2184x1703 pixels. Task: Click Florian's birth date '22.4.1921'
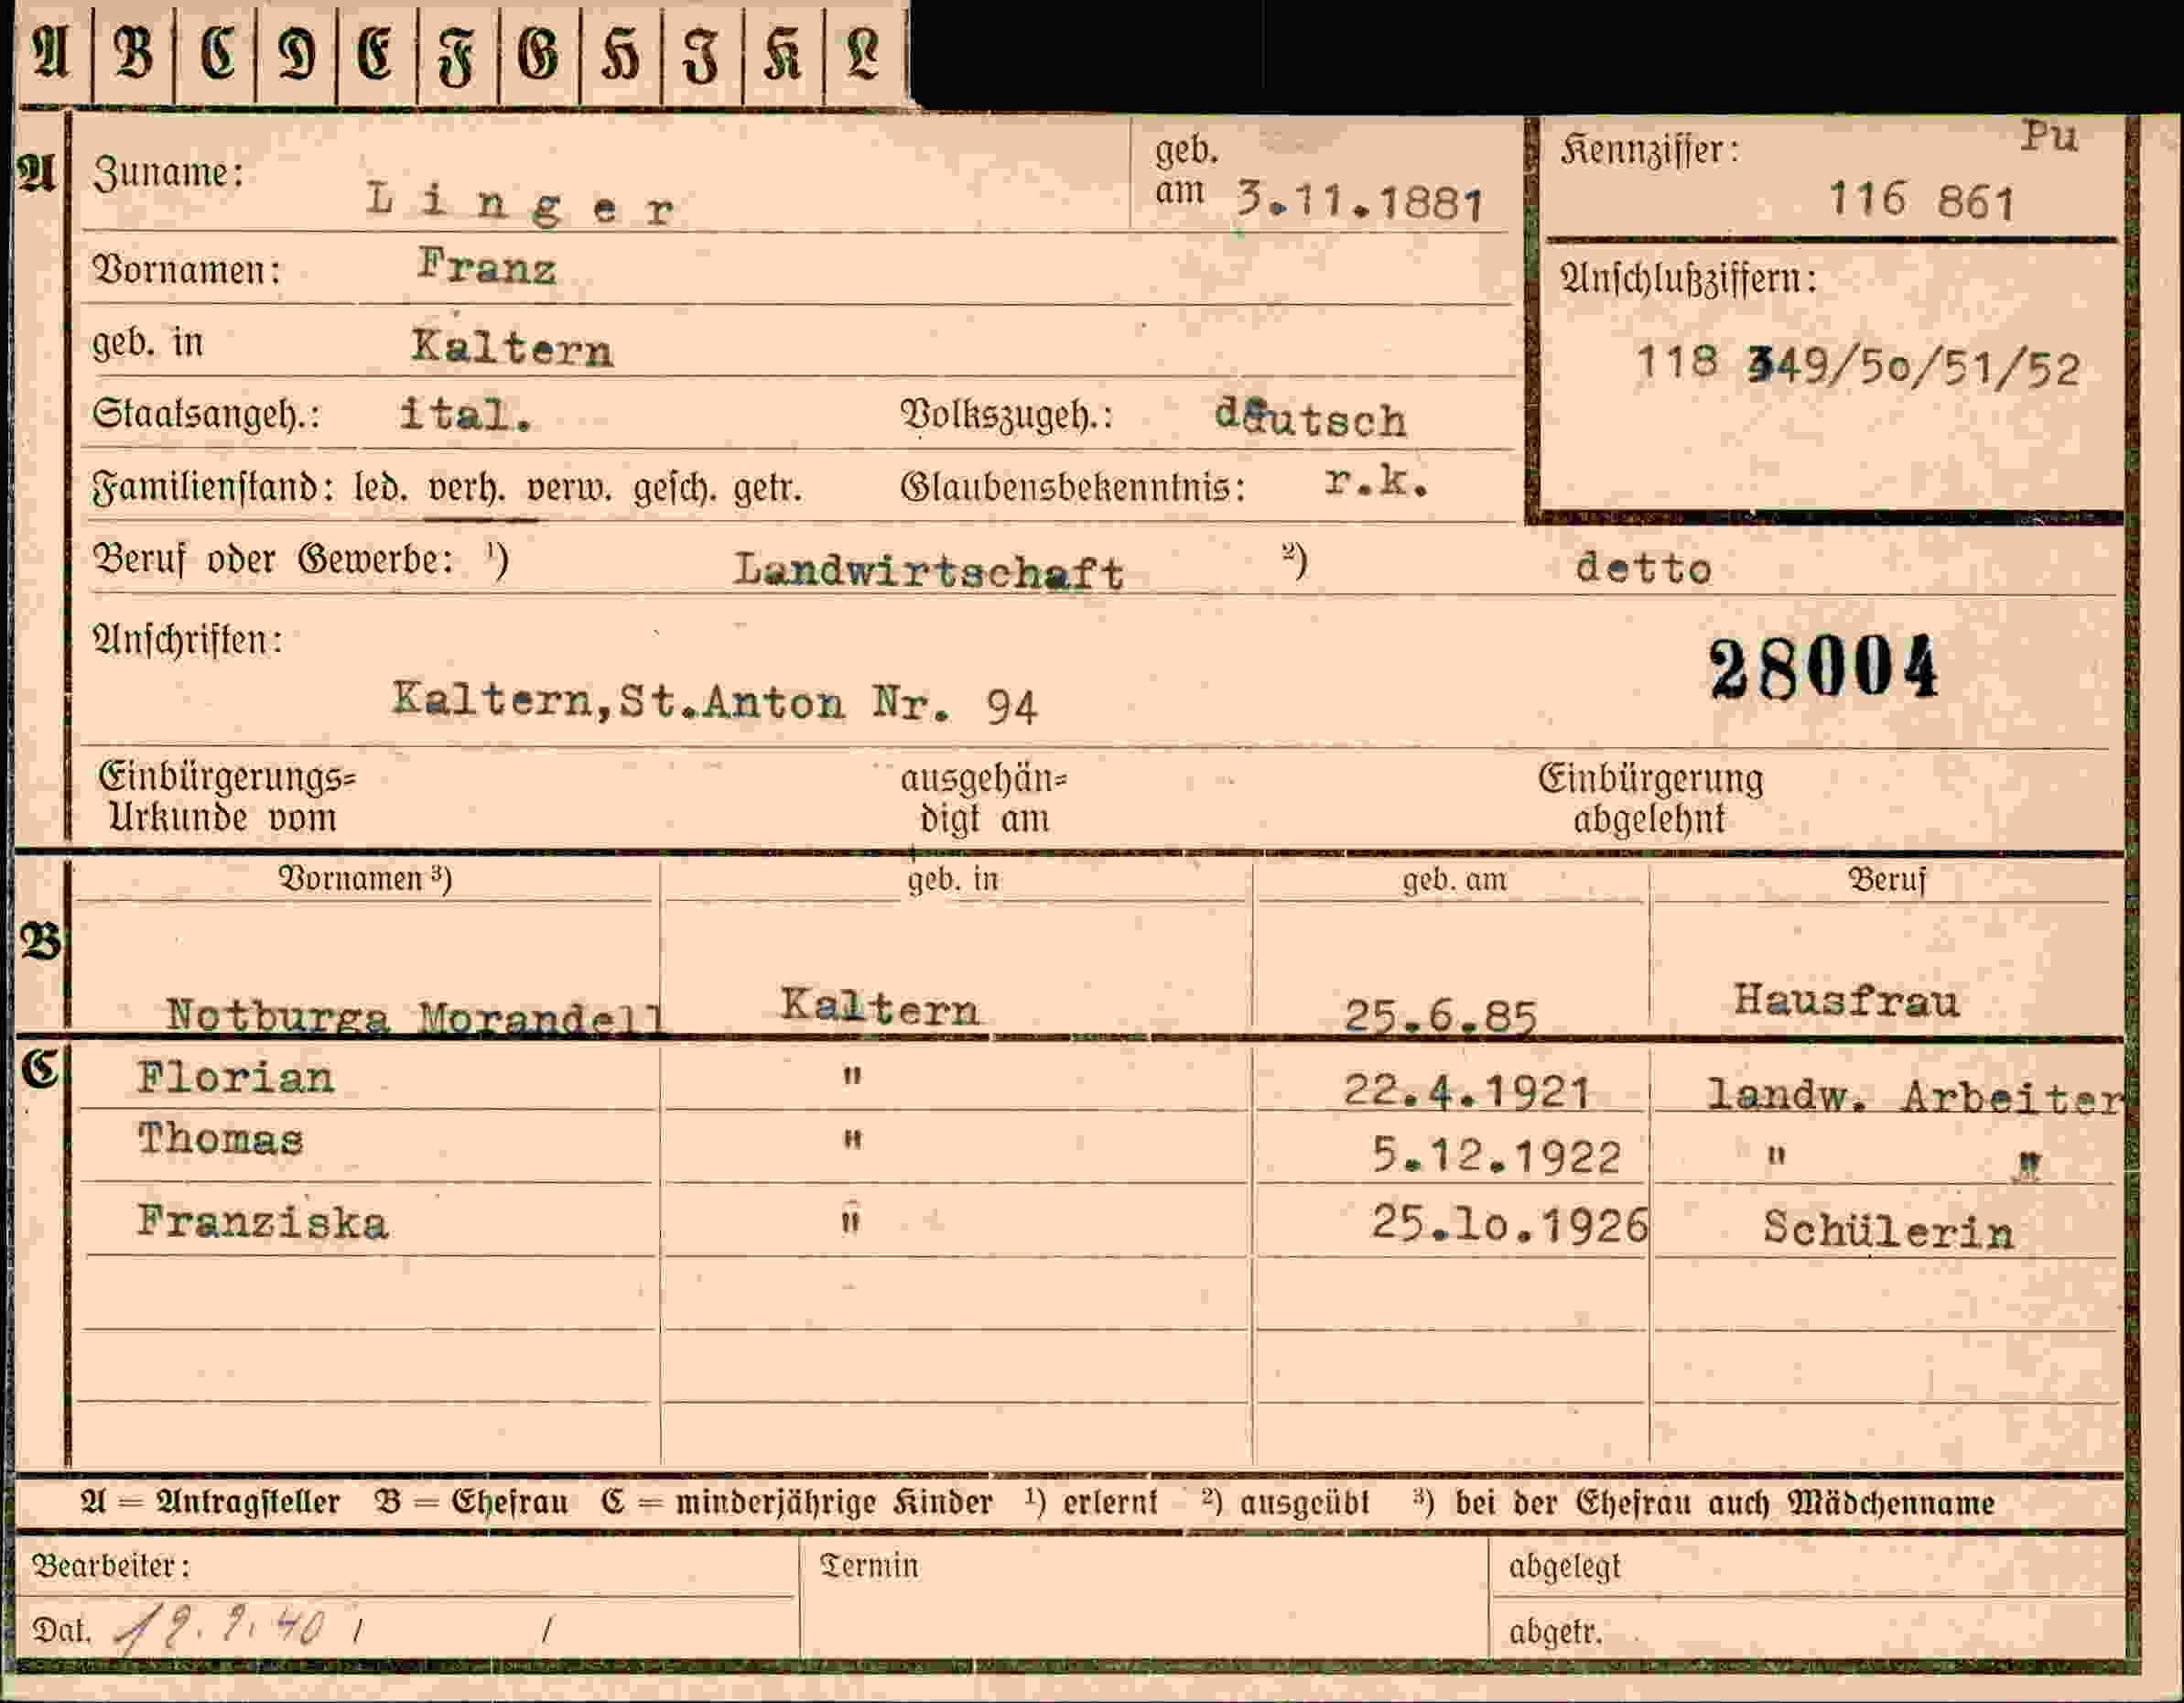click(1466, 1091)
